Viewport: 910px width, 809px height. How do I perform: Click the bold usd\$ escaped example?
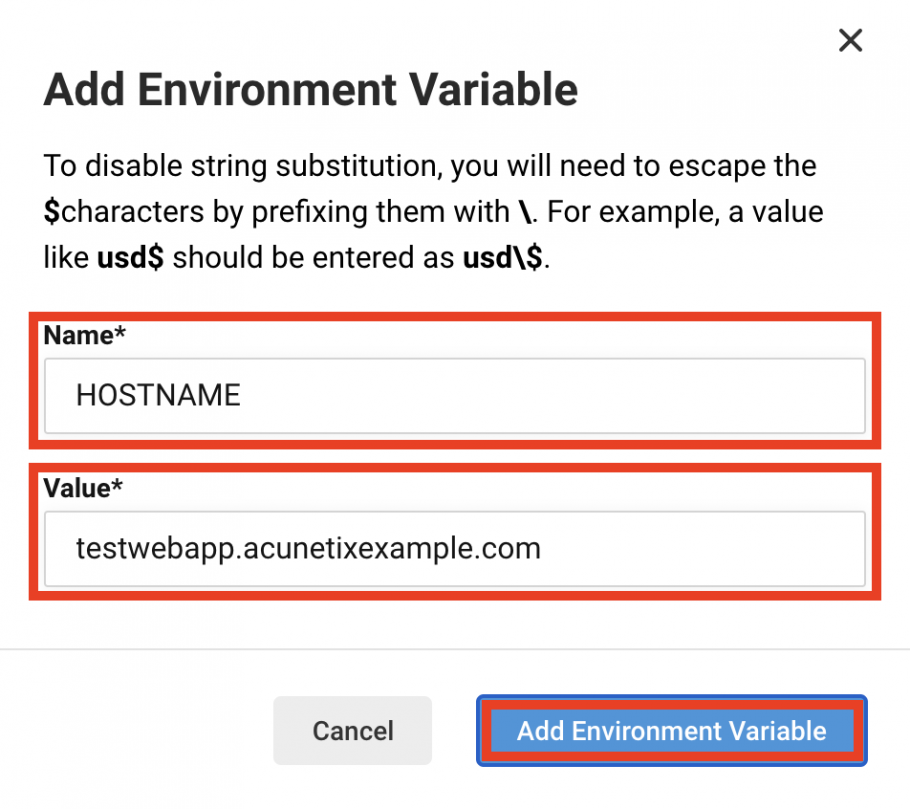pos(503,258)
